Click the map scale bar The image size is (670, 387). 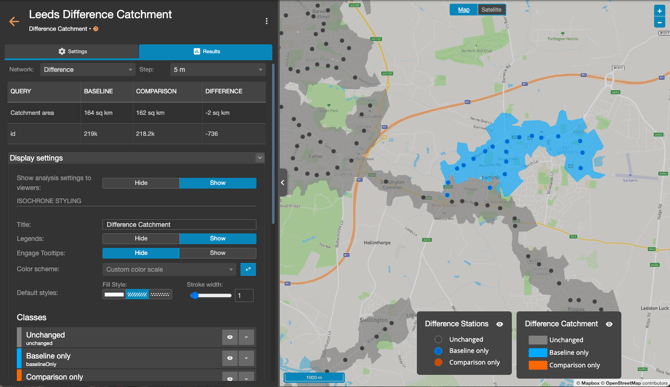pyautogui.click(x=314, y=378)
